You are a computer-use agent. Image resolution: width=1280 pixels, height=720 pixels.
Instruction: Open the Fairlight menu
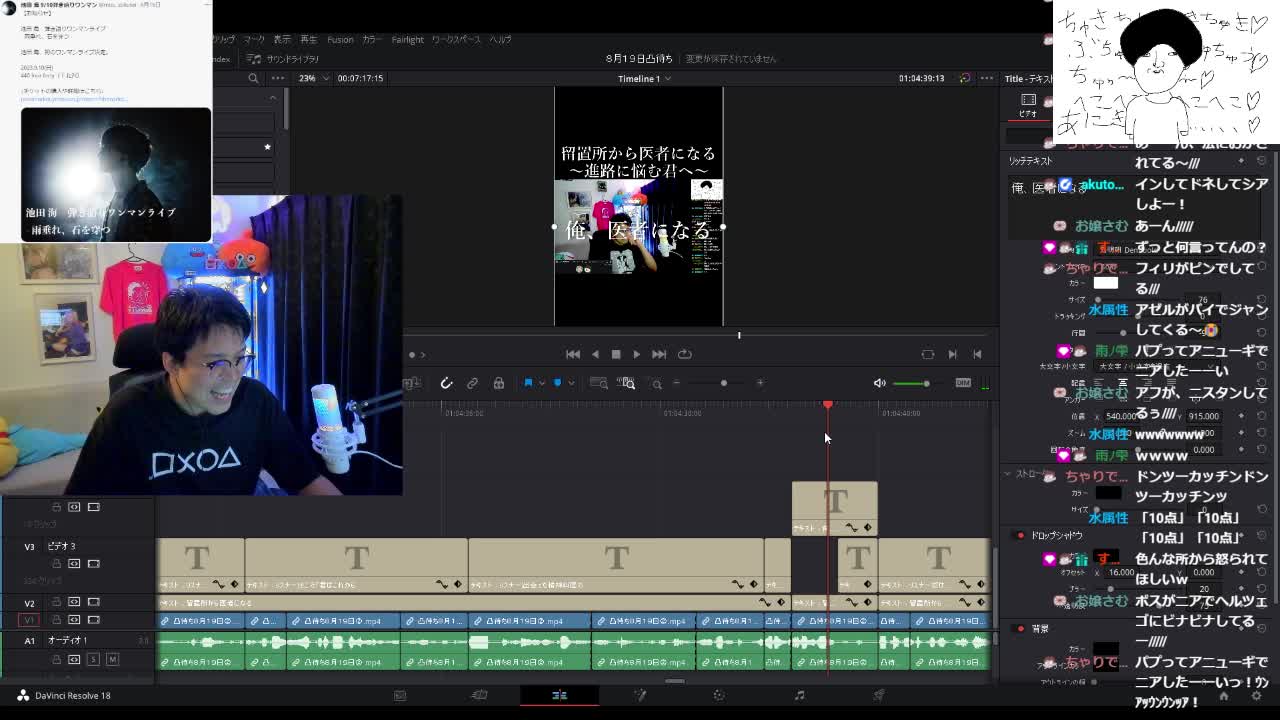coord(407,39)
